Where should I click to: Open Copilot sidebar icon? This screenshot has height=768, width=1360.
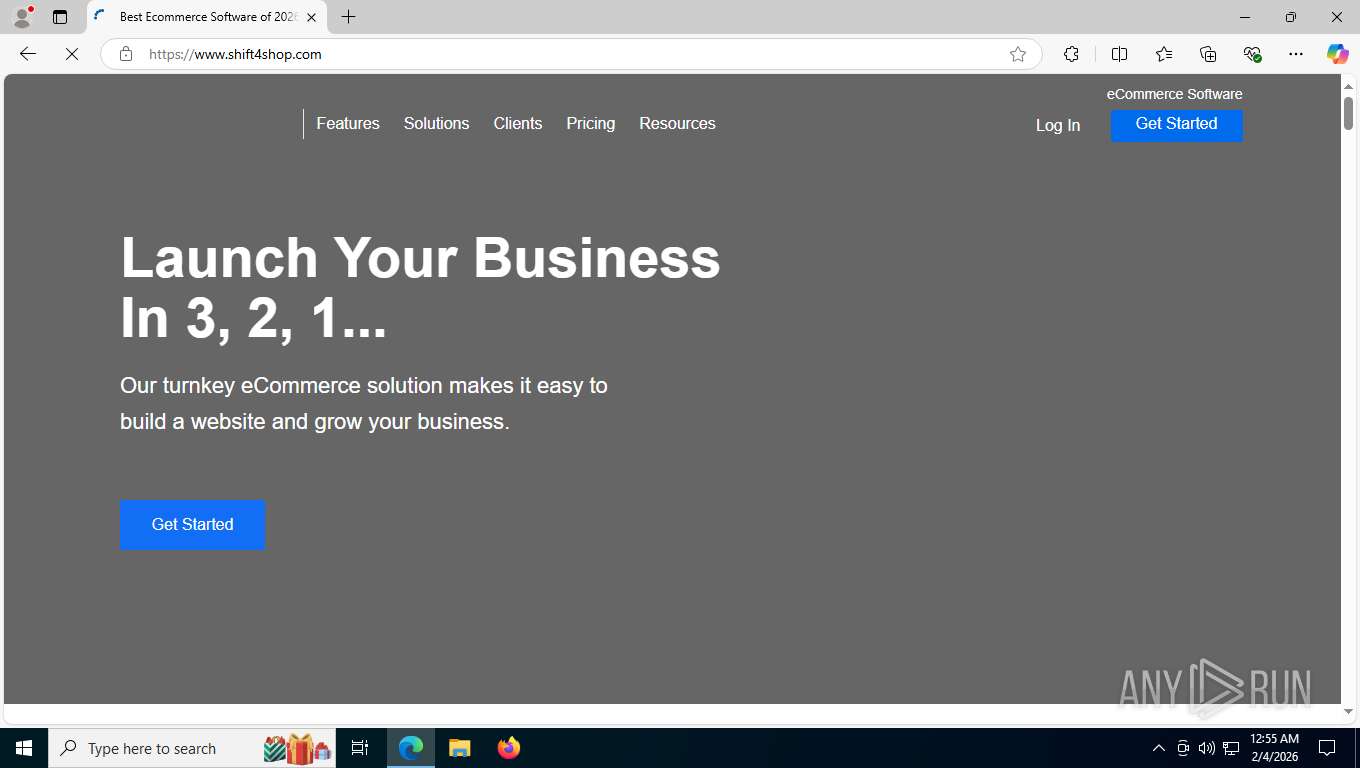[x=1337, y=54]
